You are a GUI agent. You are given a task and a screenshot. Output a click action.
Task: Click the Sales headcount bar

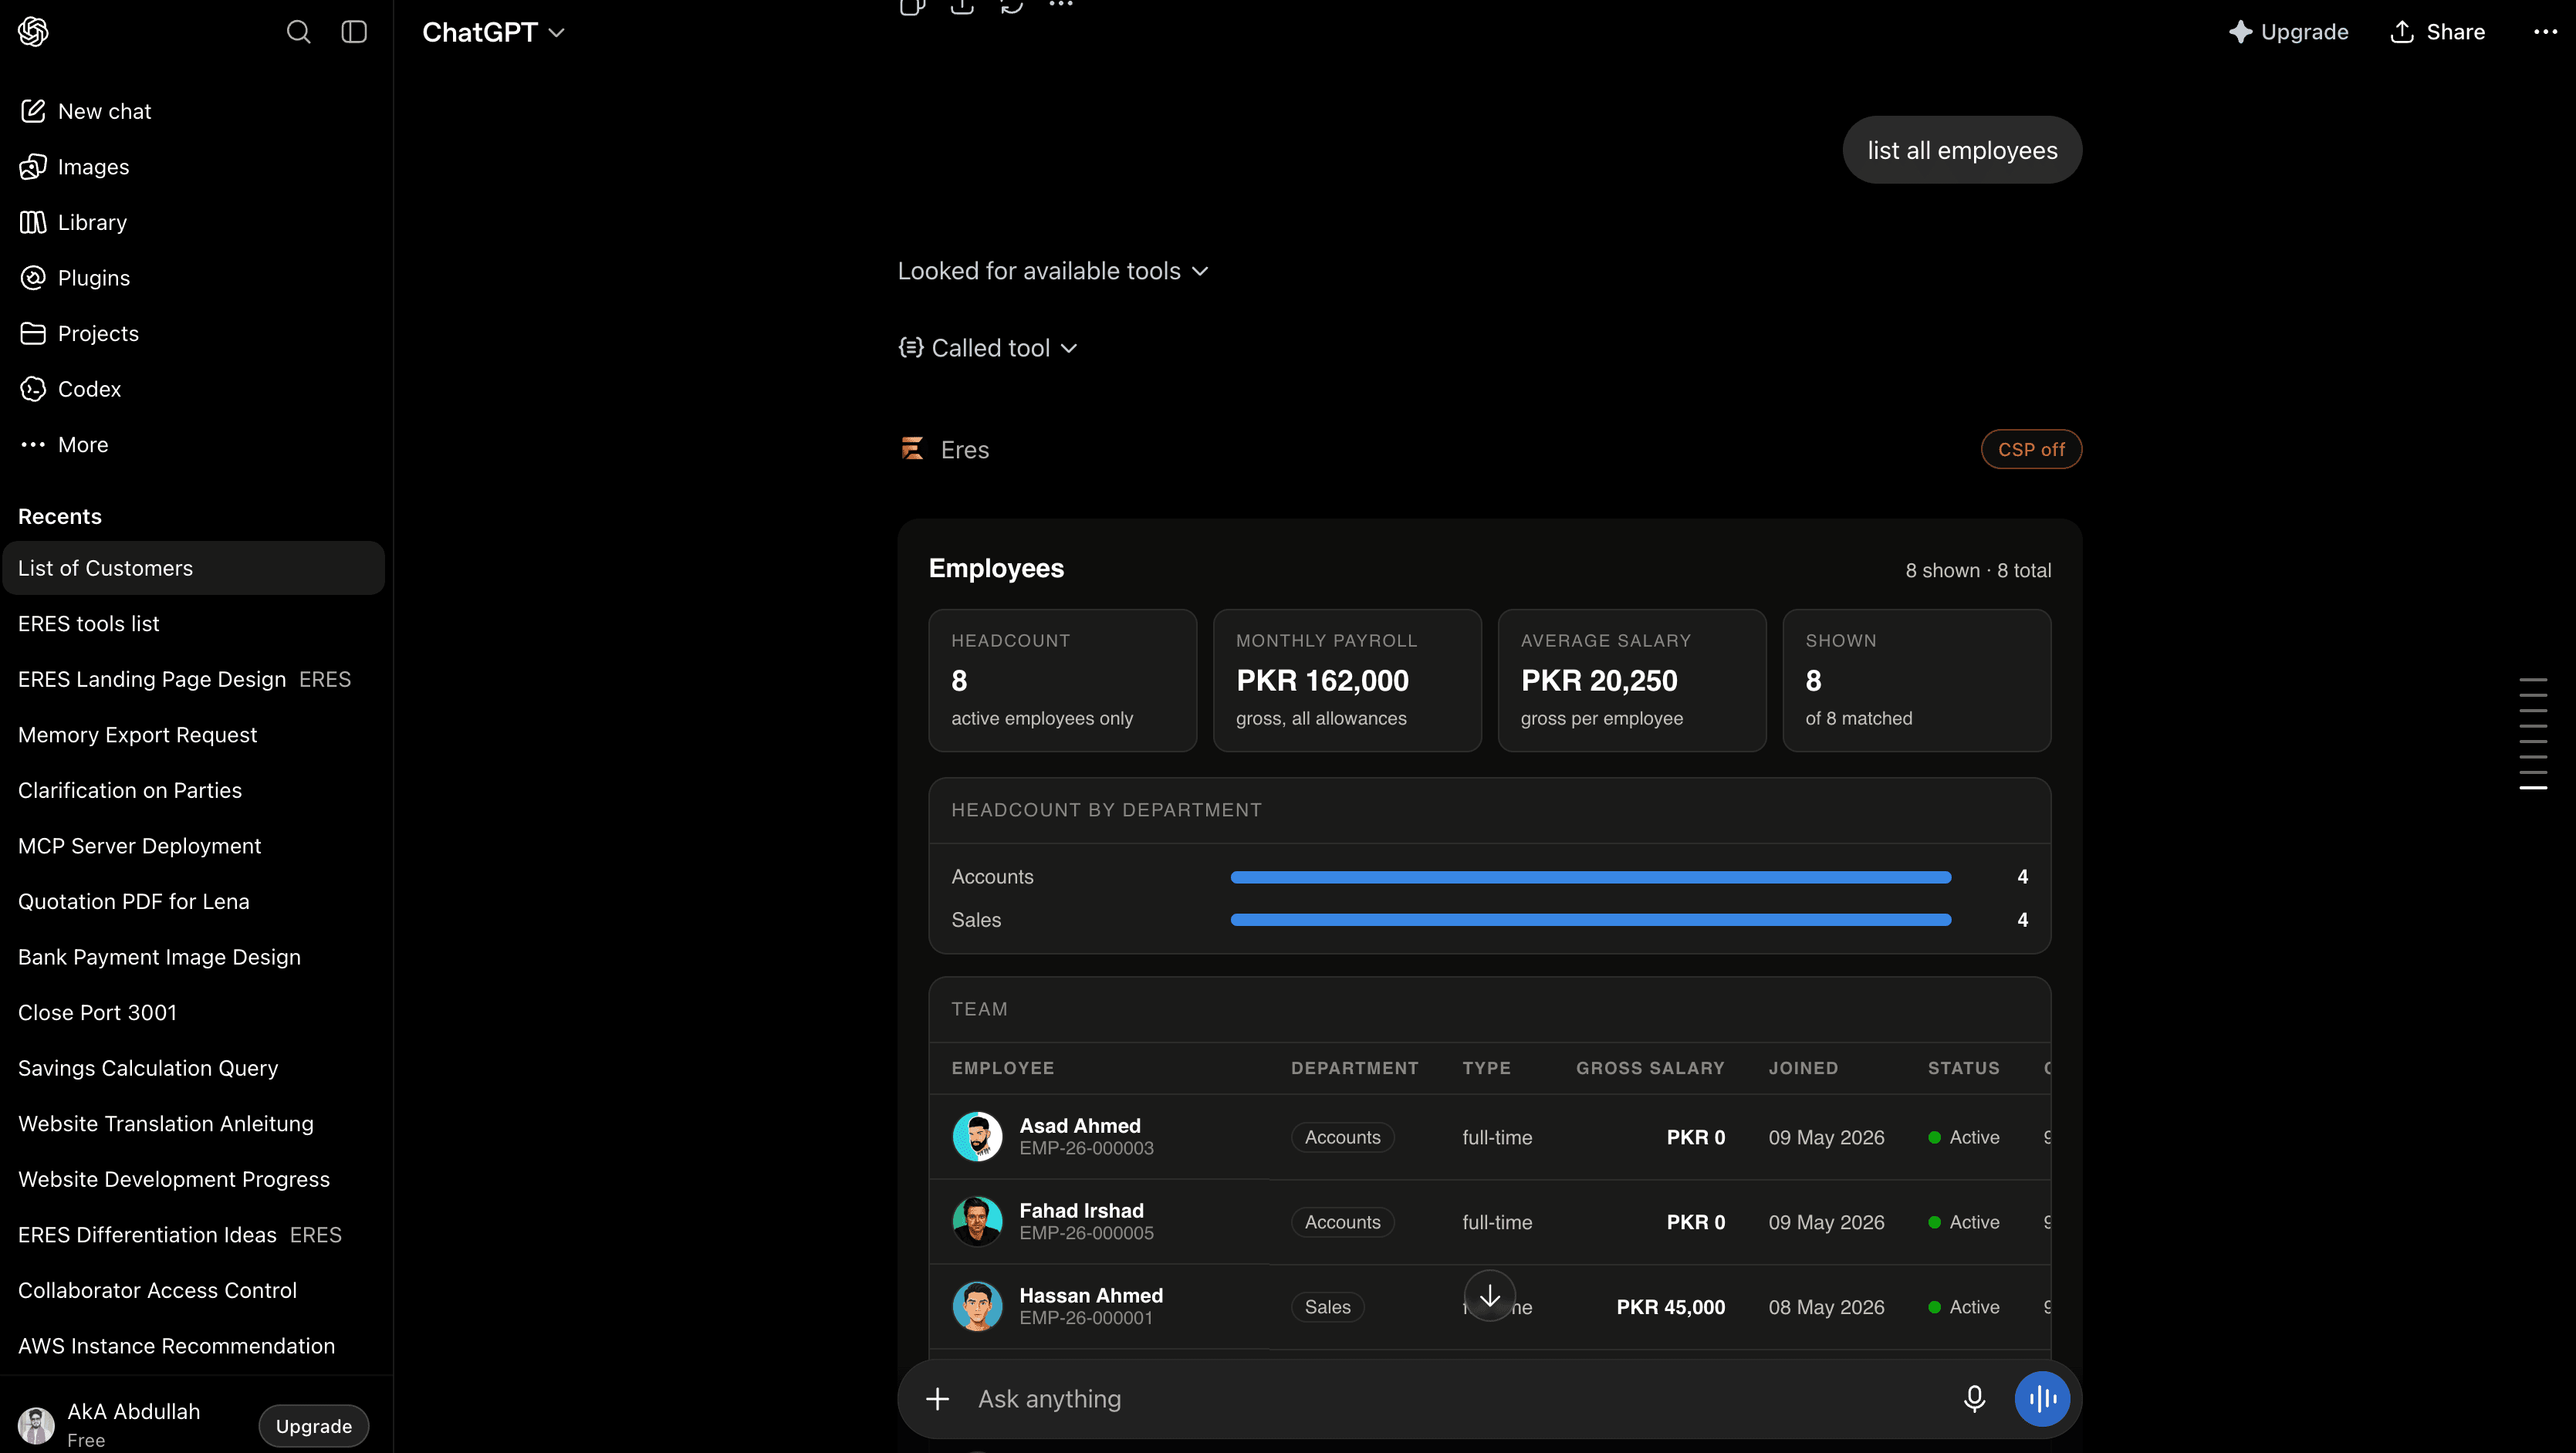click(1590, 920)
